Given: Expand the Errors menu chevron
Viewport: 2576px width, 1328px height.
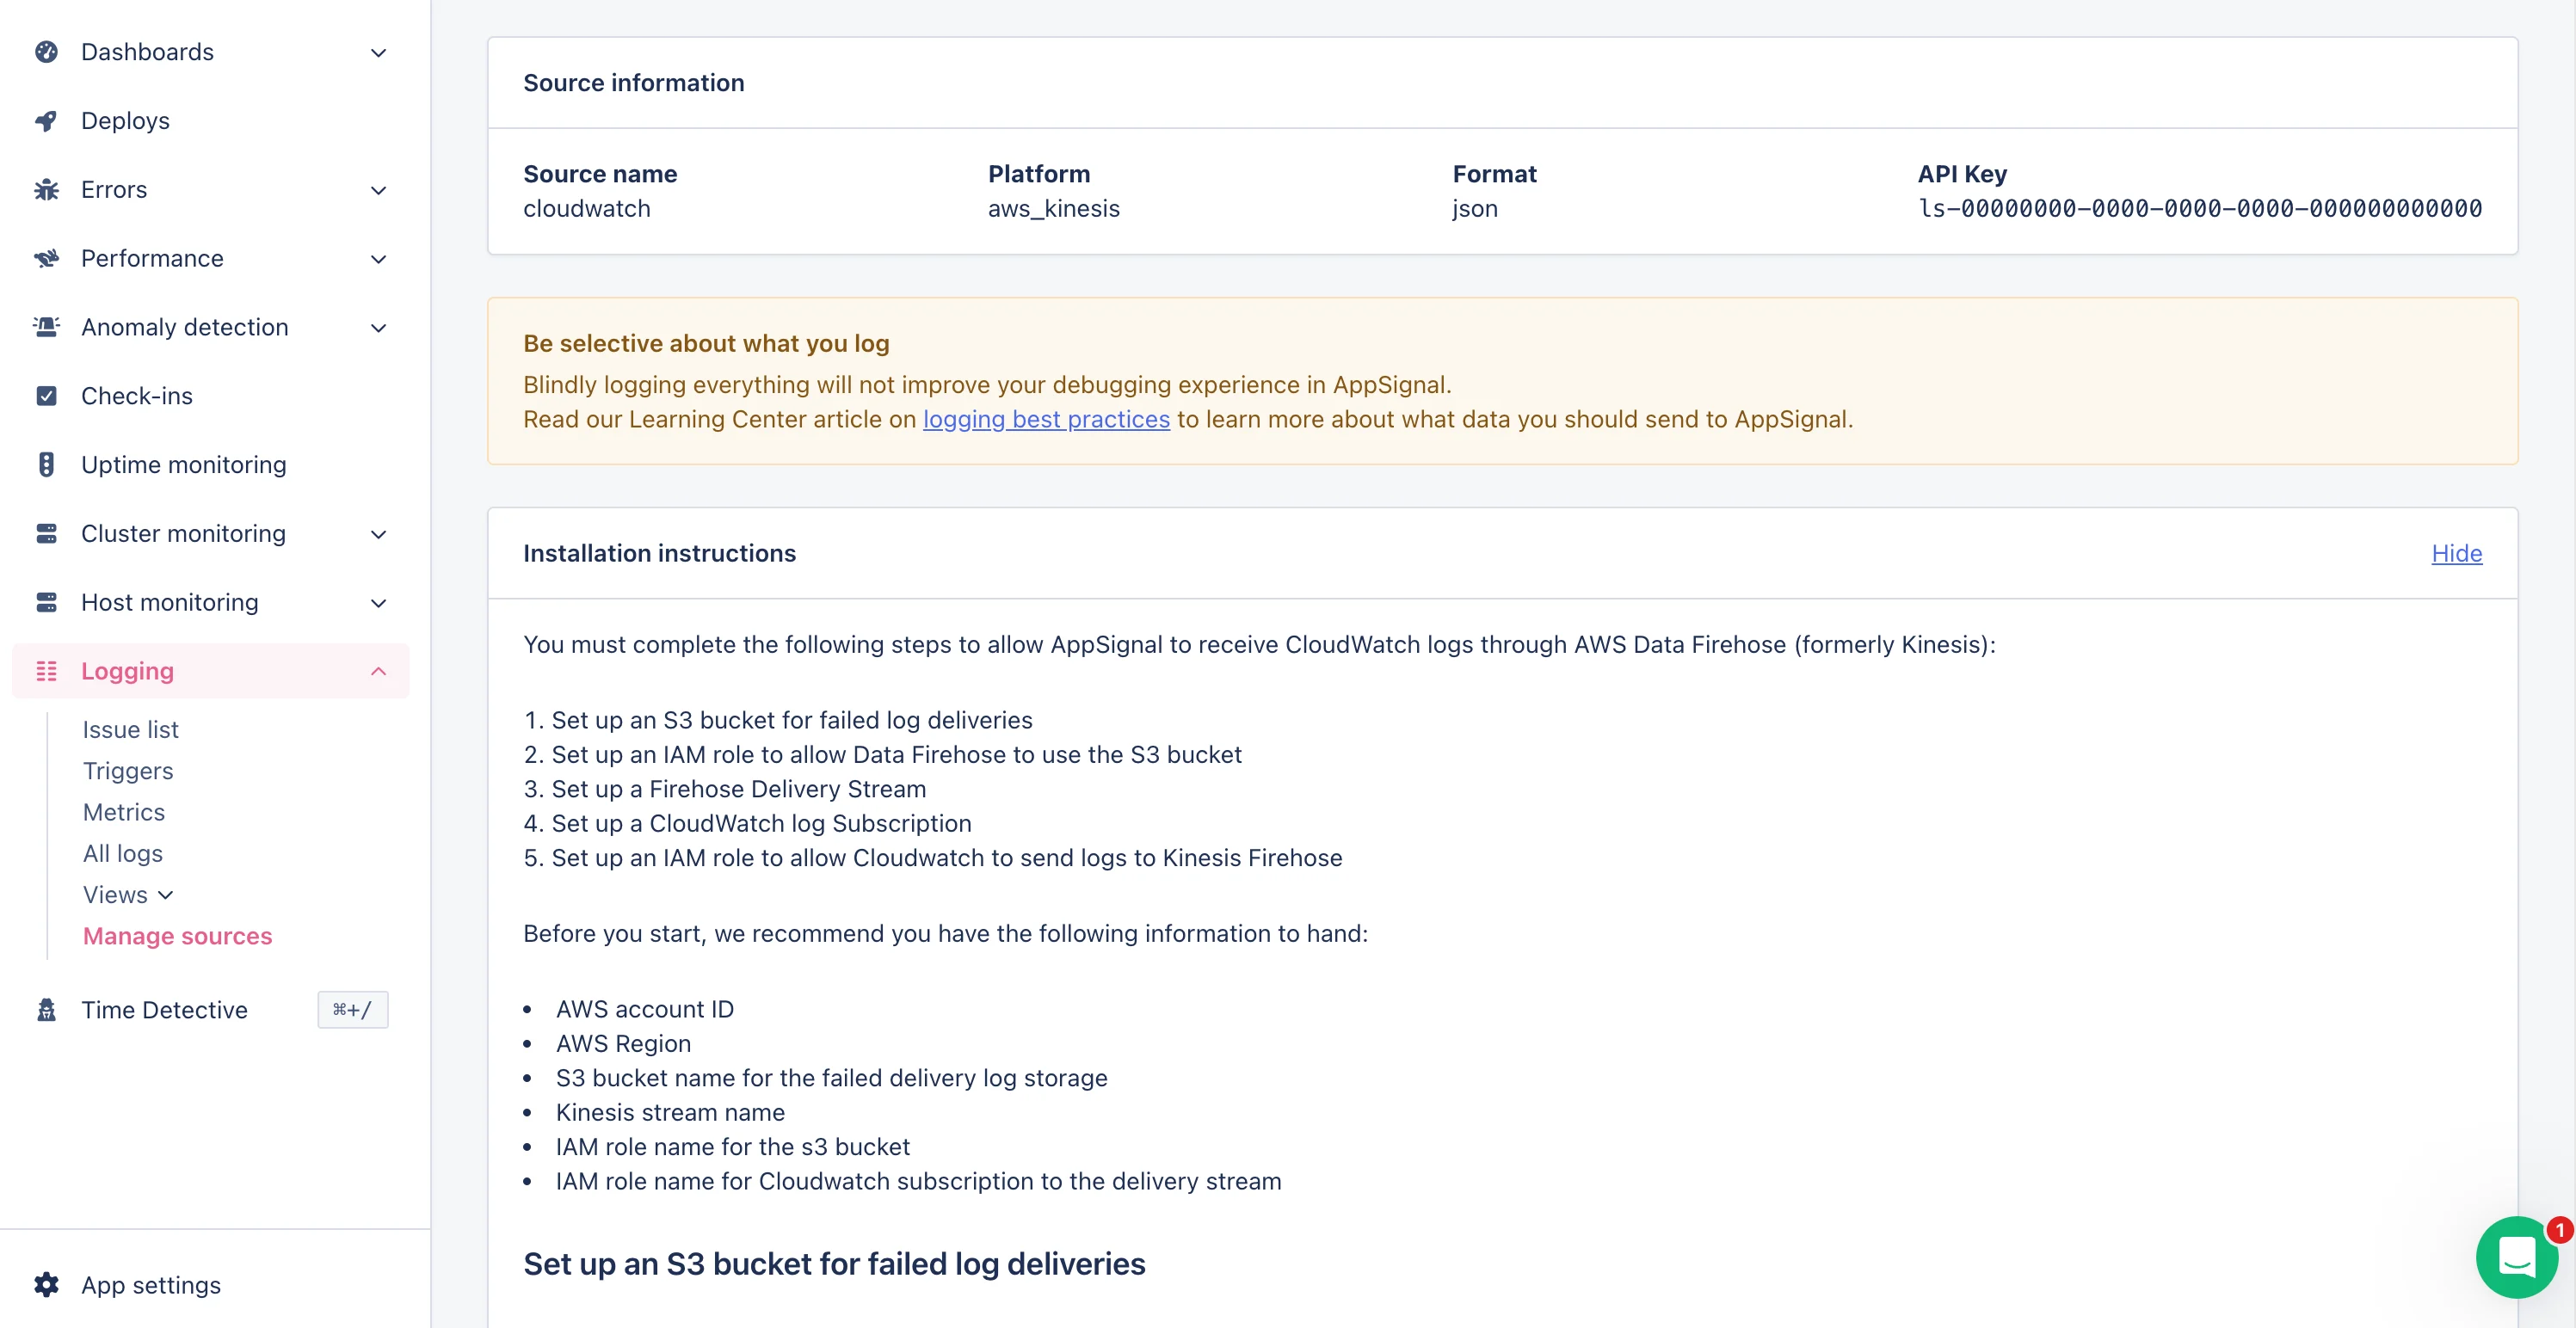Looking at the screenshot, I should click(x=378, y=191).
